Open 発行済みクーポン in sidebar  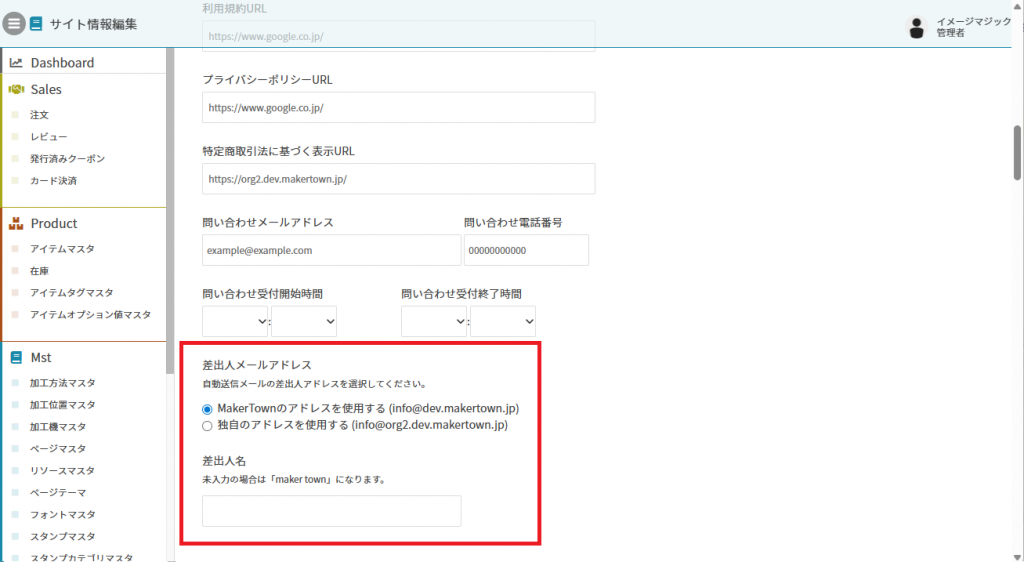point(67,159)
